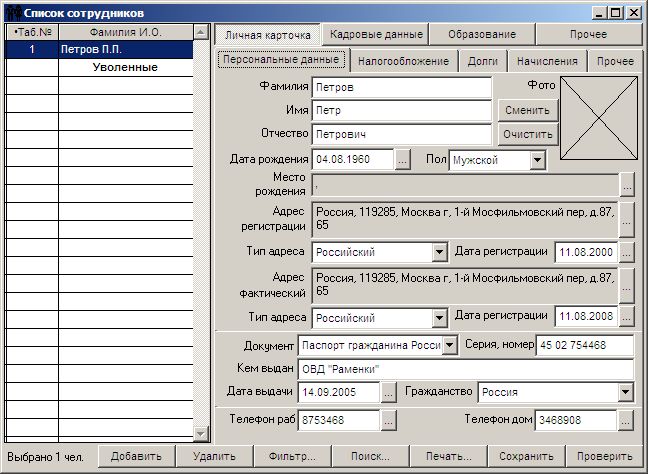Click into the Фамилия input field
Viewport: 648px width, 474px height.
401,88
